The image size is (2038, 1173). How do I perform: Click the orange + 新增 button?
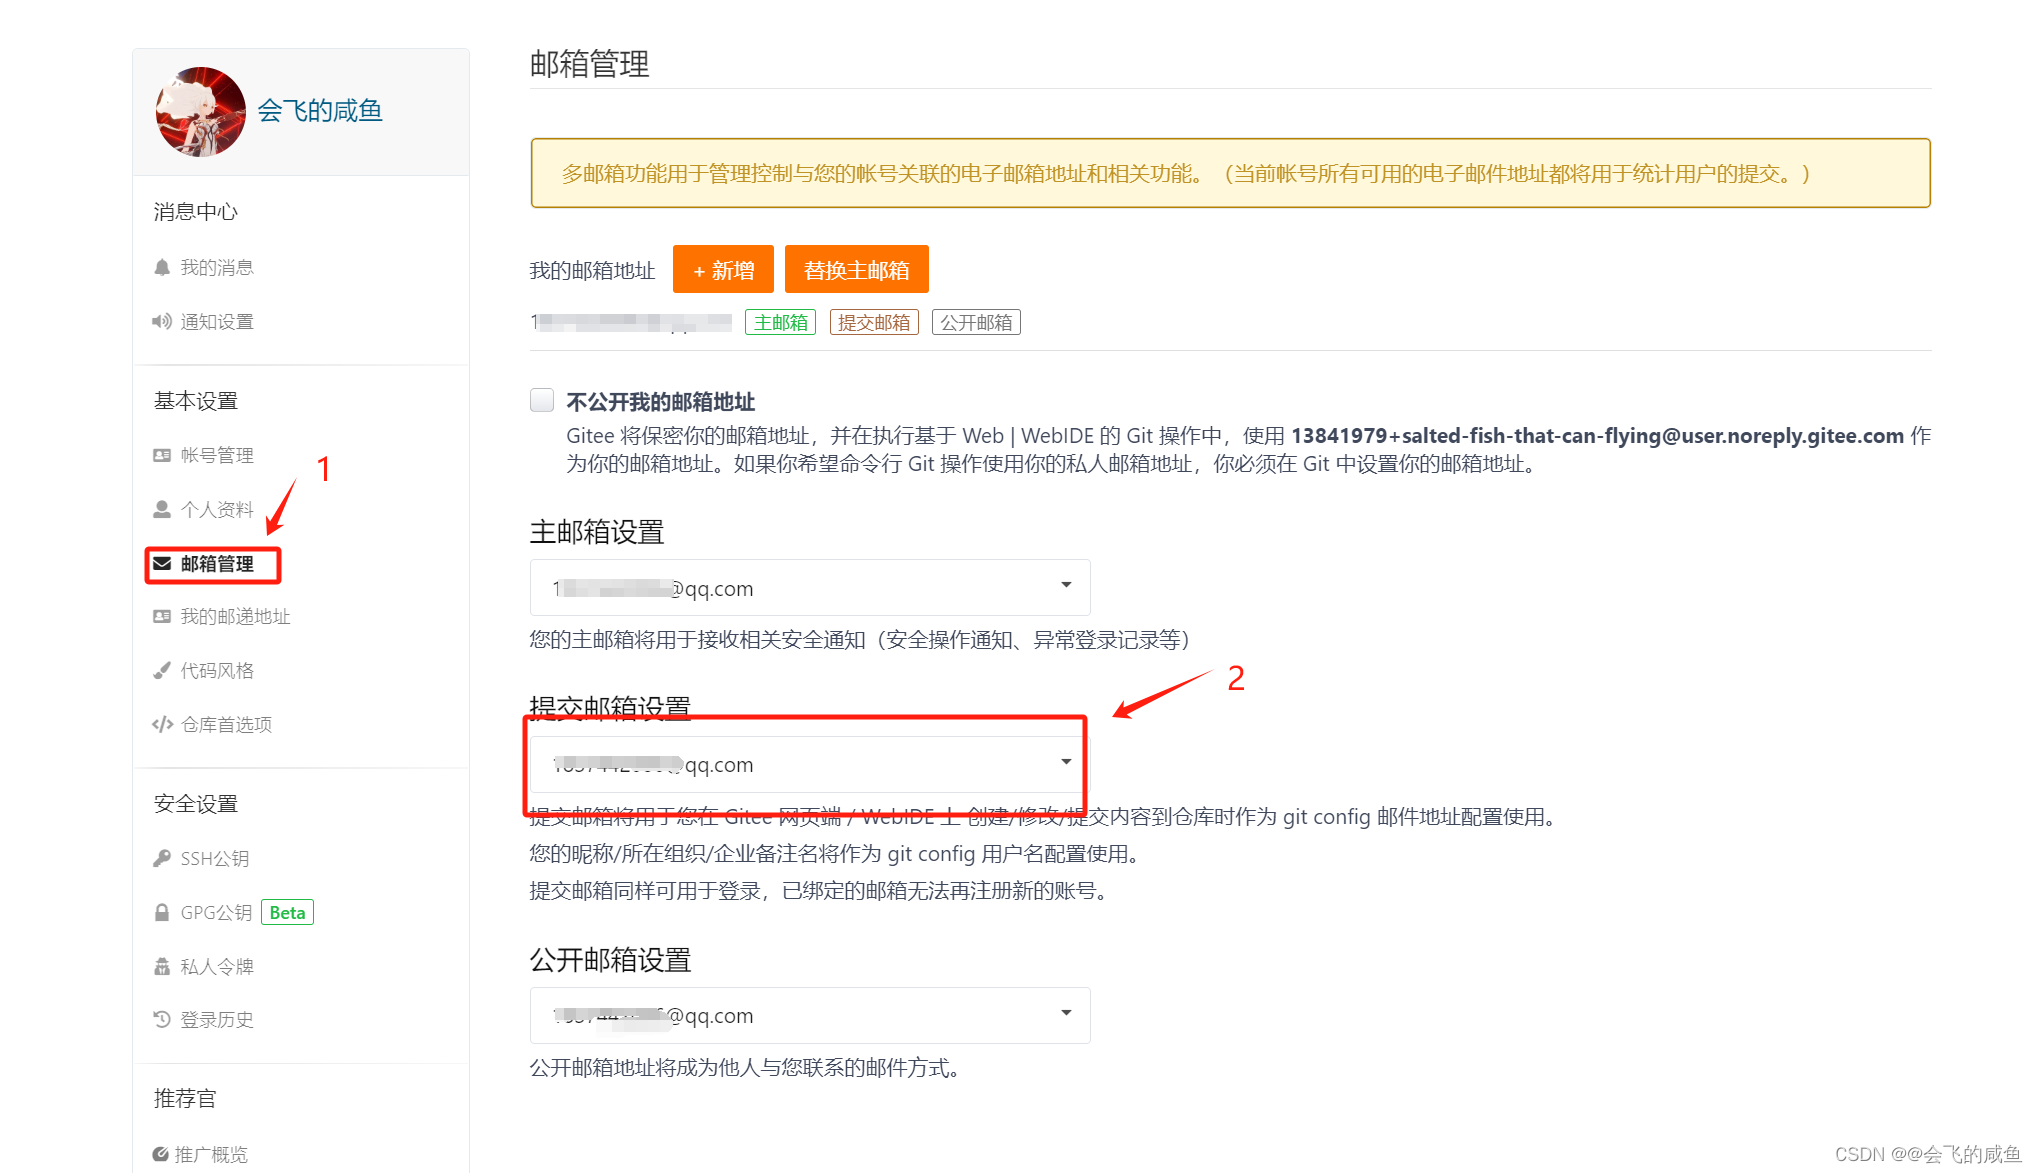pyautogui.click(x=723, y=270)
